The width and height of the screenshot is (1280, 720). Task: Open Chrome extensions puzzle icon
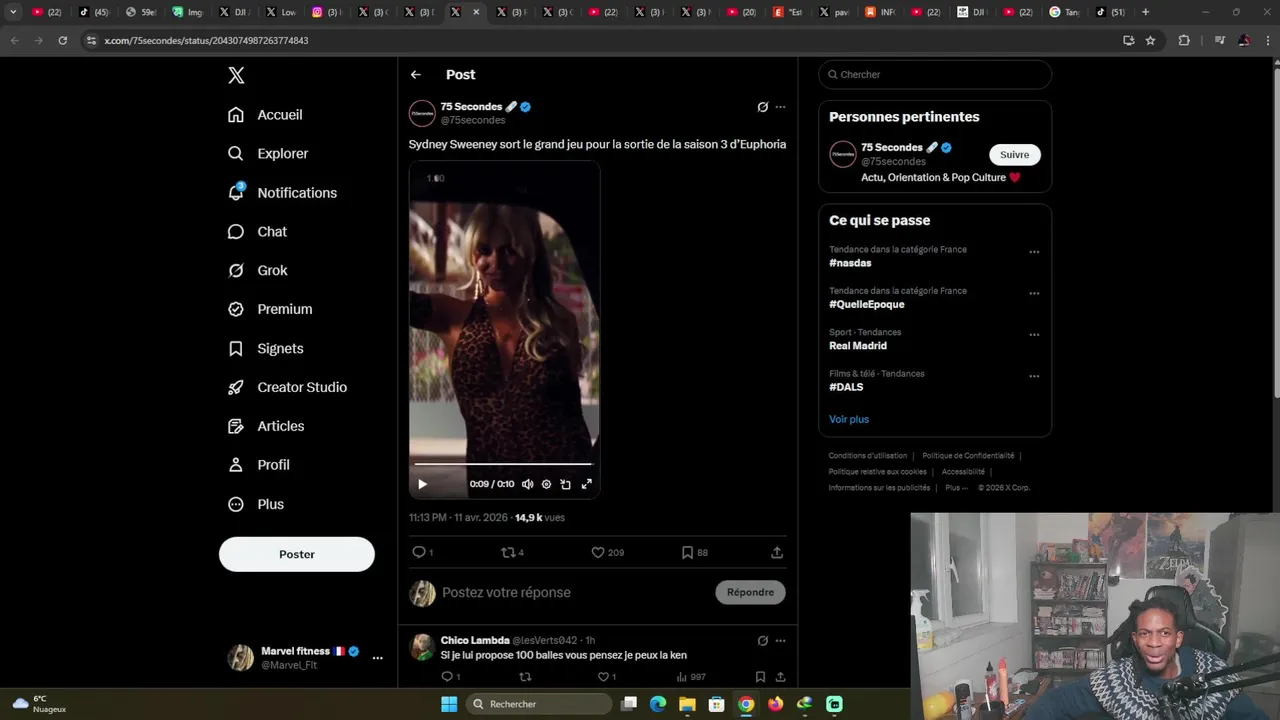[1184, 40]
